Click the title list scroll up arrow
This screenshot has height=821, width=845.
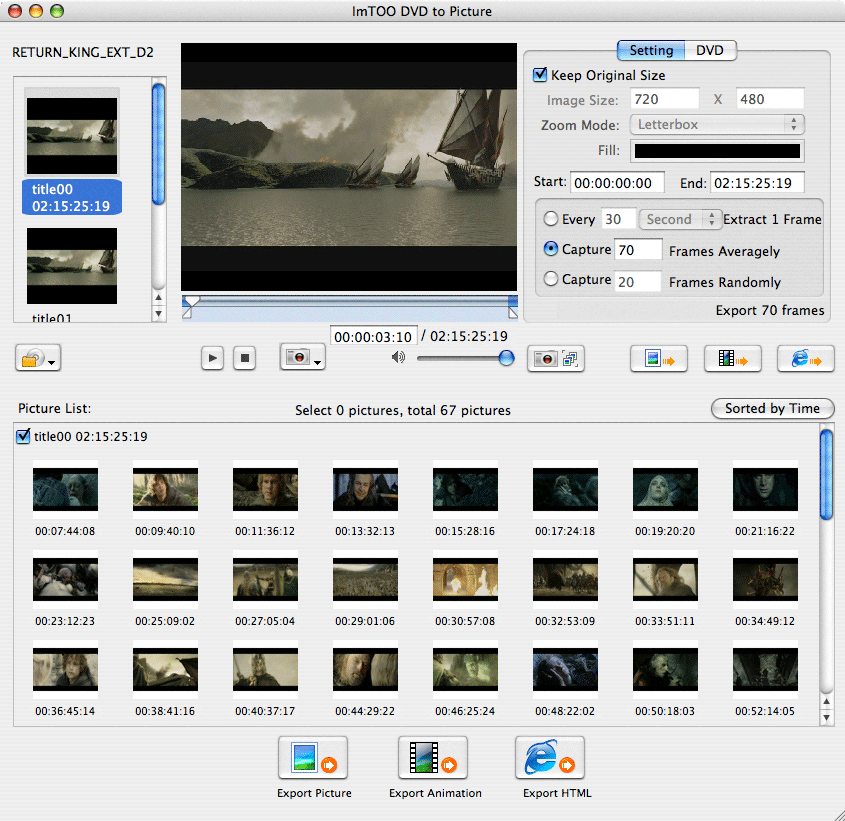click(x=158, y=298)
